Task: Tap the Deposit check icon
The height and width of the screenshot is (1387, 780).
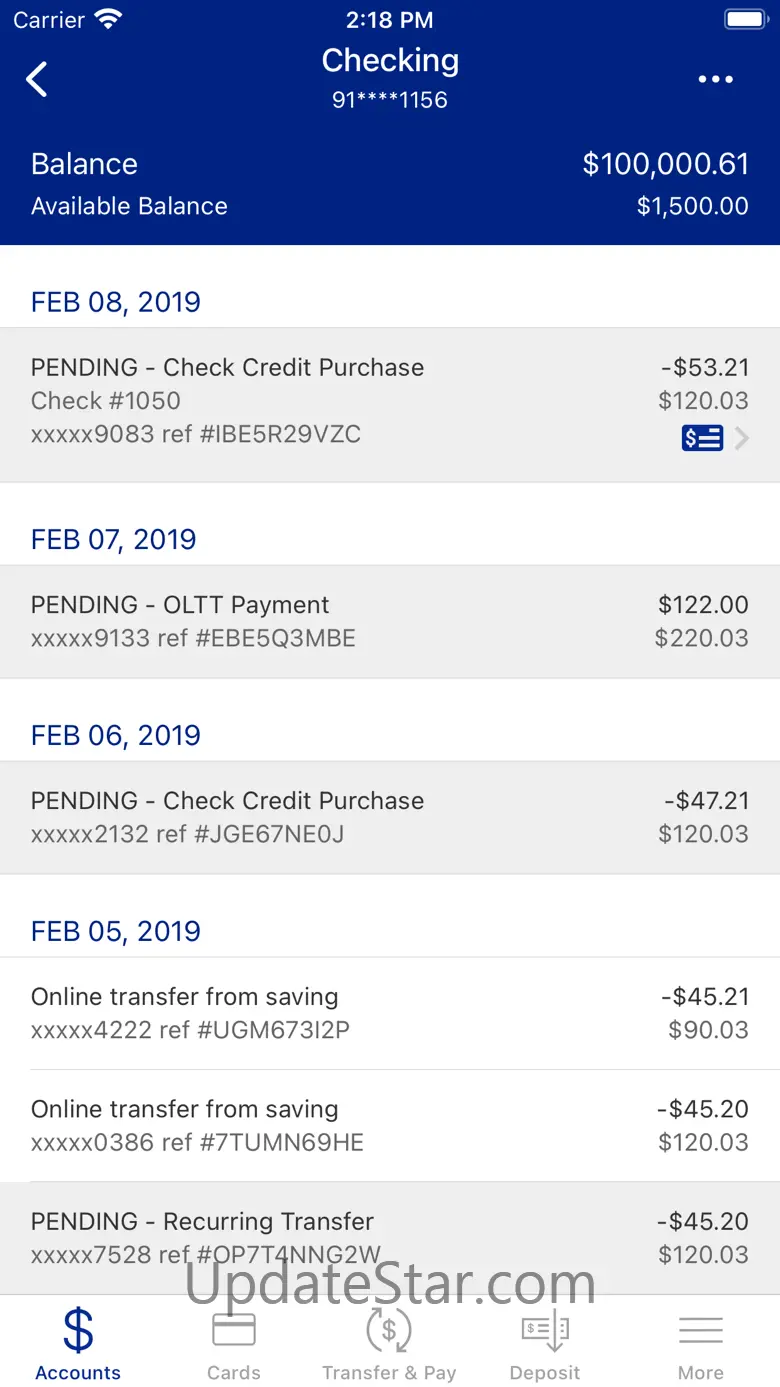Action: pyautogui.click(x=545, y=1330)
